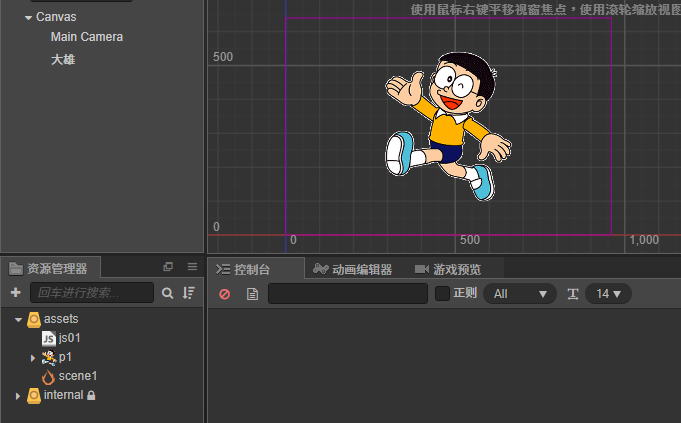Toggle the 正则 regex checkbox
The width and height of the screenshot is (681, 423).
(x=442, y=294)
